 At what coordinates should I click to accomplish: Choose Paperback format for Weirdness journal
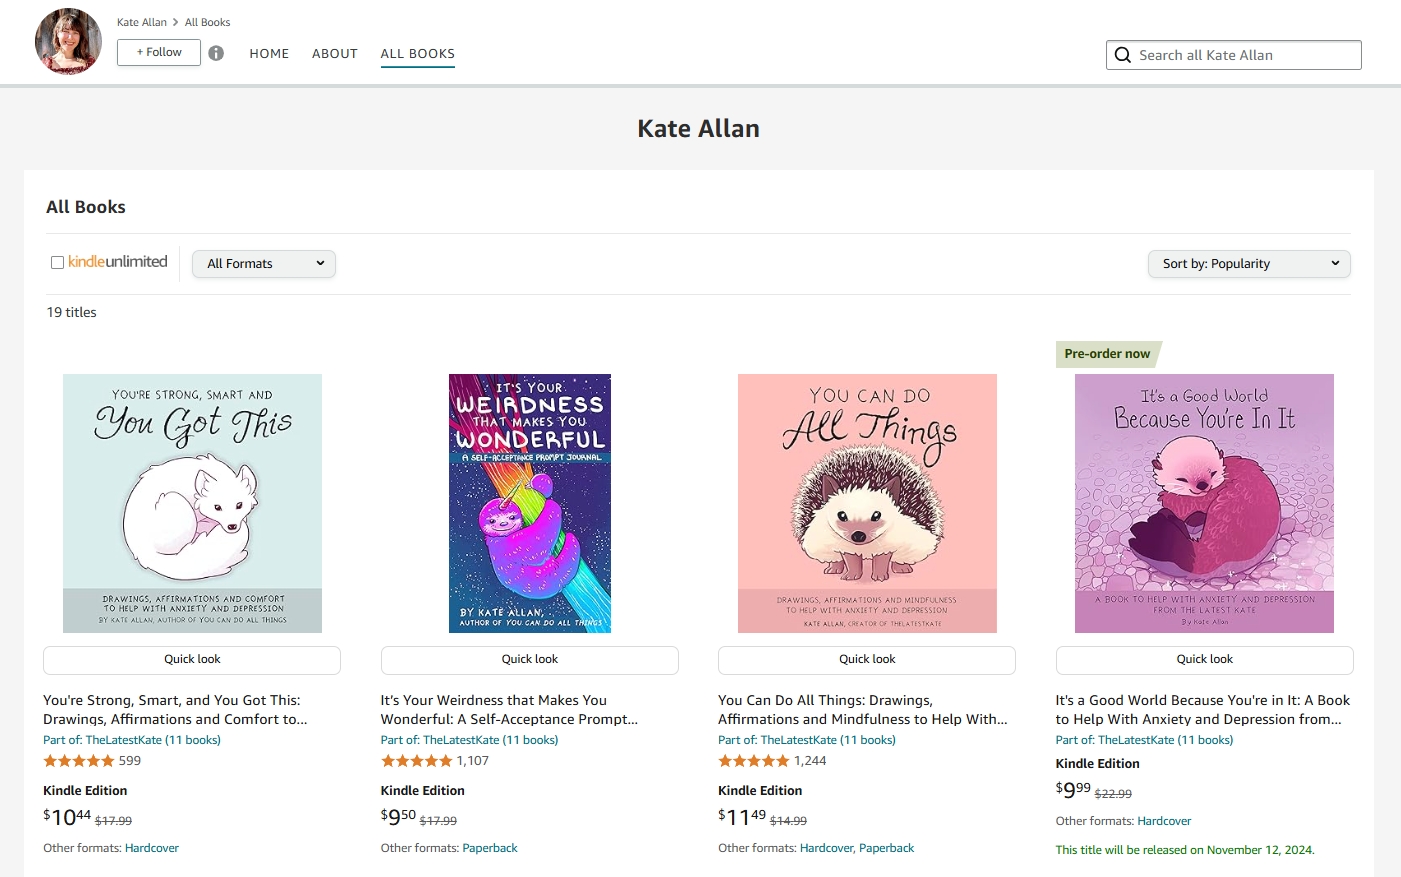490,848
